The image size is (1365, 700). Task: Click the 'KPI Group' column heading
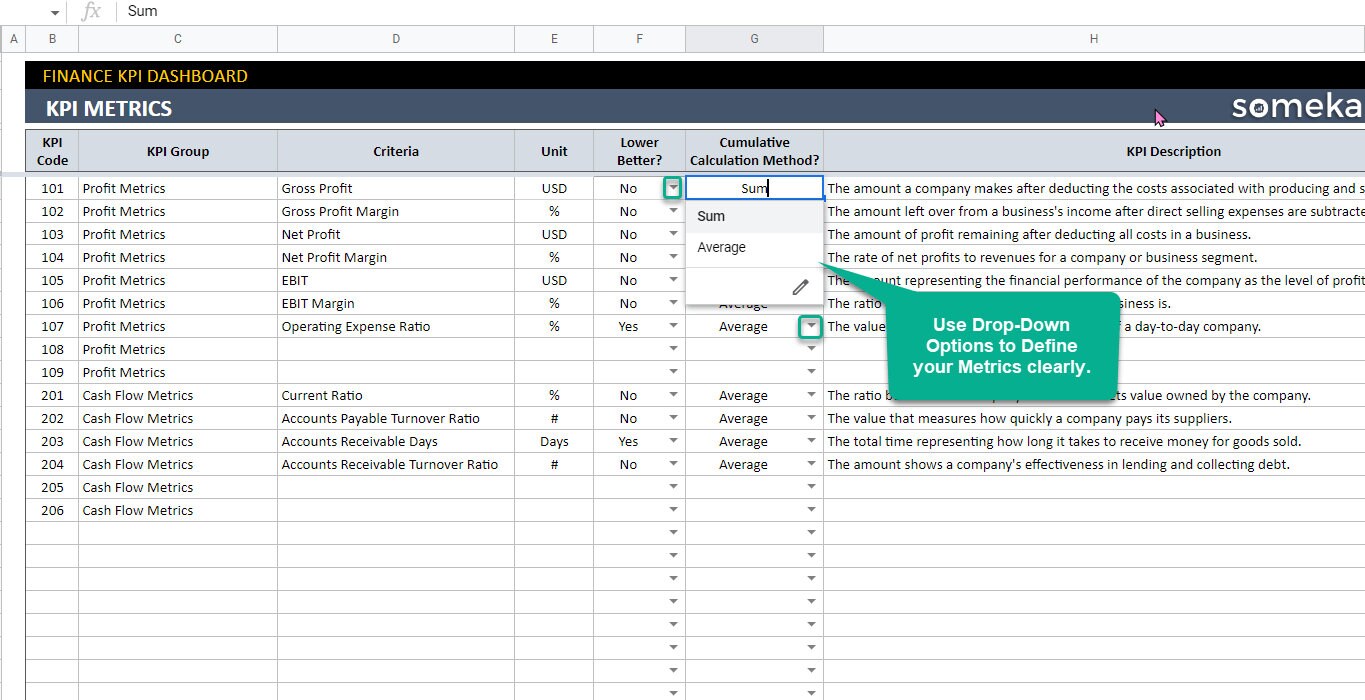[x=178, y=151]
